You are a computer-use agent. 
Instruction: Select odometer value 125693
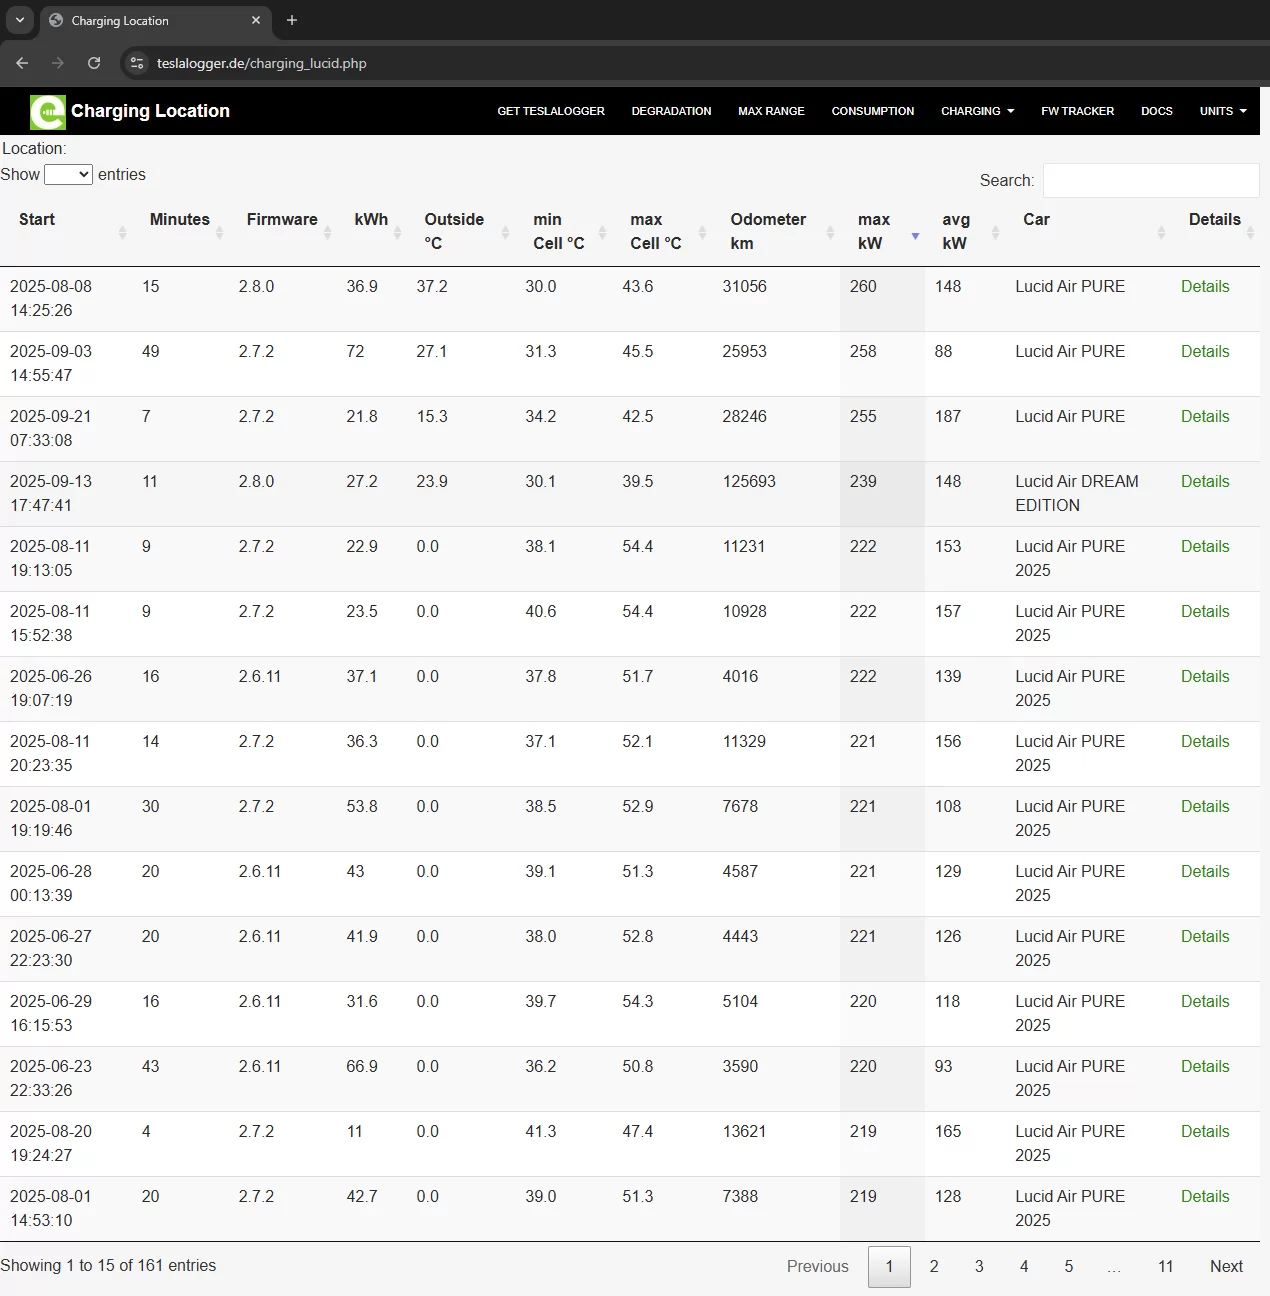click(x=749, y=481)
